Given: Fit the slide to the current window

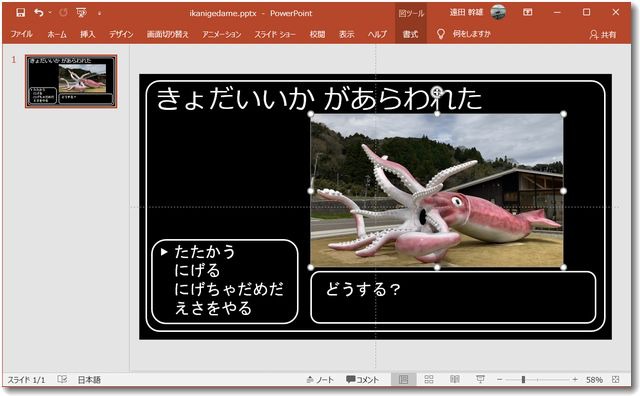Looking at the screenshot, I should click(x=616, y=379).
